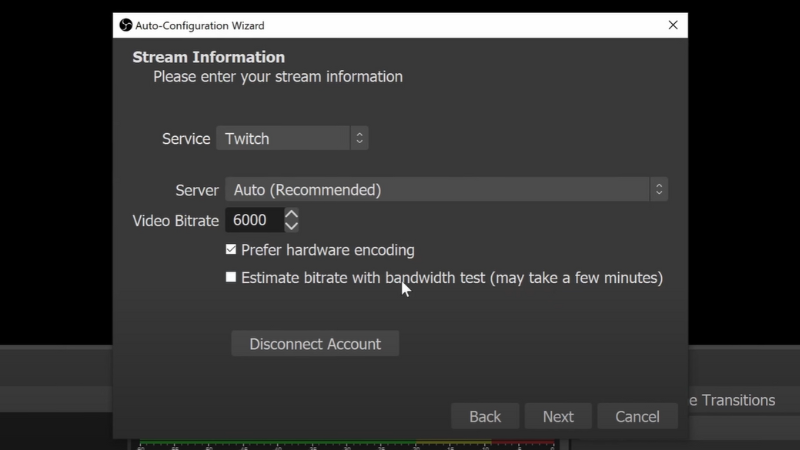
Task: Click the Video Bitrate field showing 6000
Action: [255, 220]
